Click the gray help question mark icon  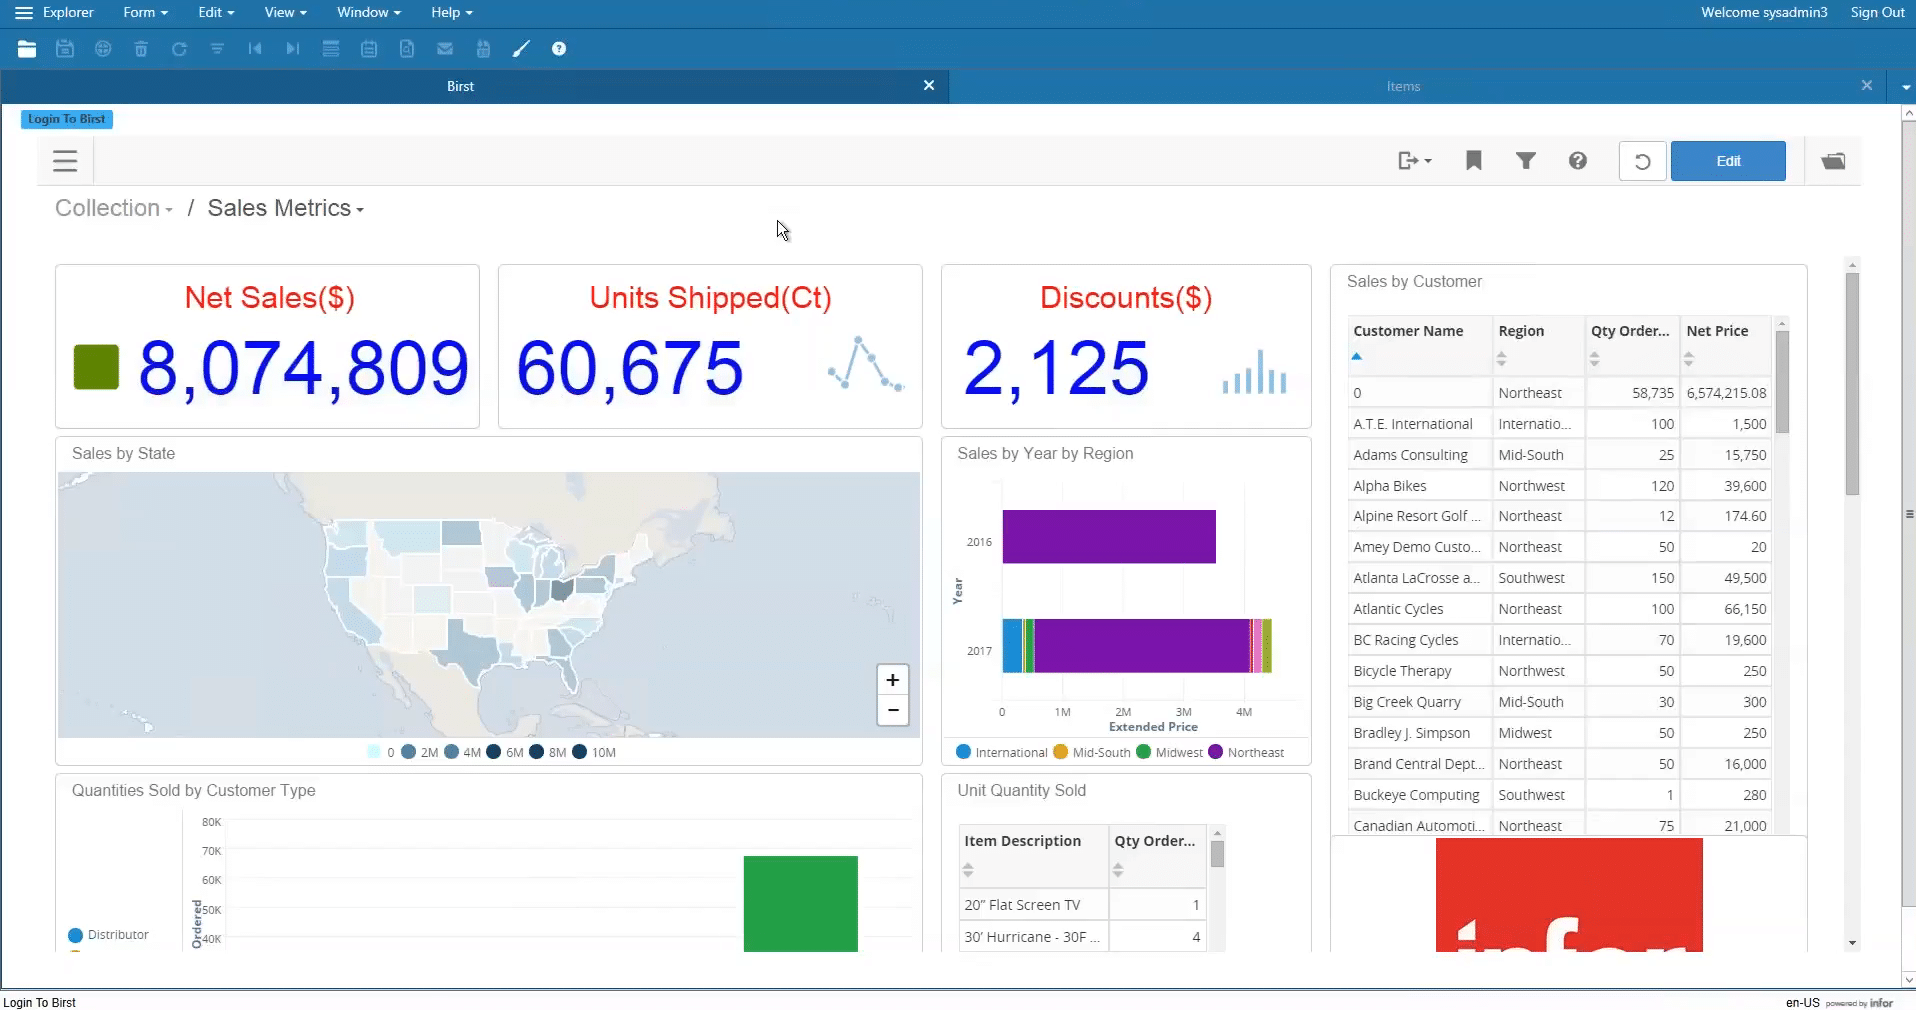click(1577, 161)
